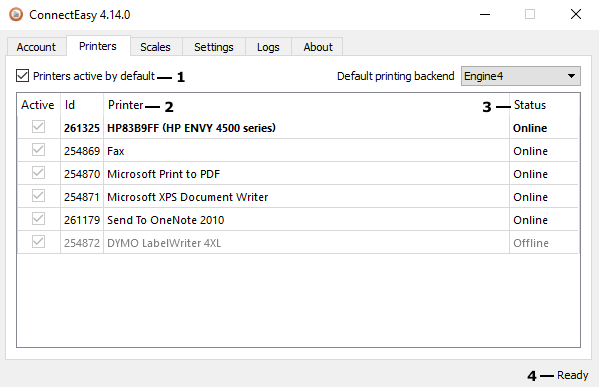599x387 pixels.
Task: Click the Offline status of DYMO LabelWriter
Action: point(531,243)
